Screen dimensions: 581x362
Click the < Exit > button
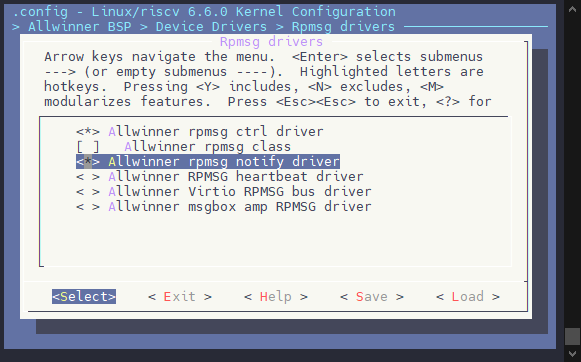(x=180, y=297)
